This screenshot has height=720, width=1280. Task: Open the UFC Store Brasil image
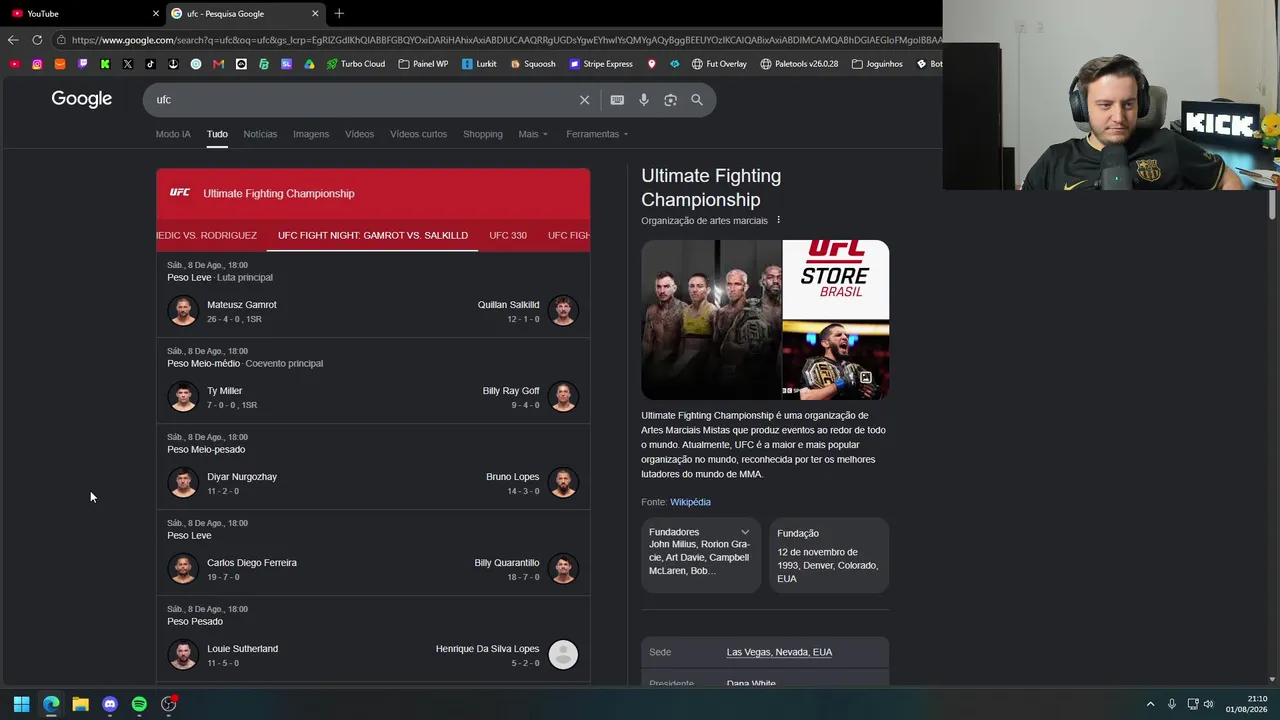tap(836, 279)
